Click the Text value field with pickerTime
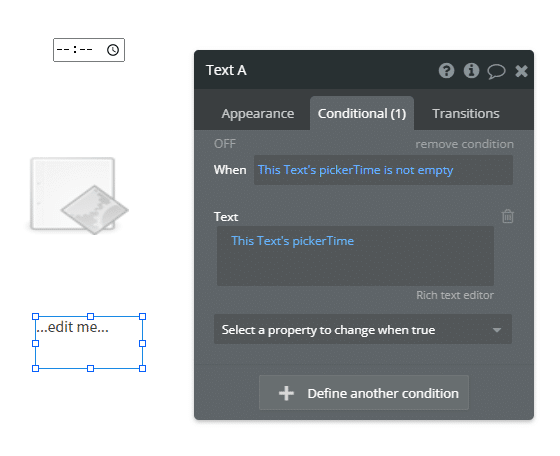 [x=355, y=256]
